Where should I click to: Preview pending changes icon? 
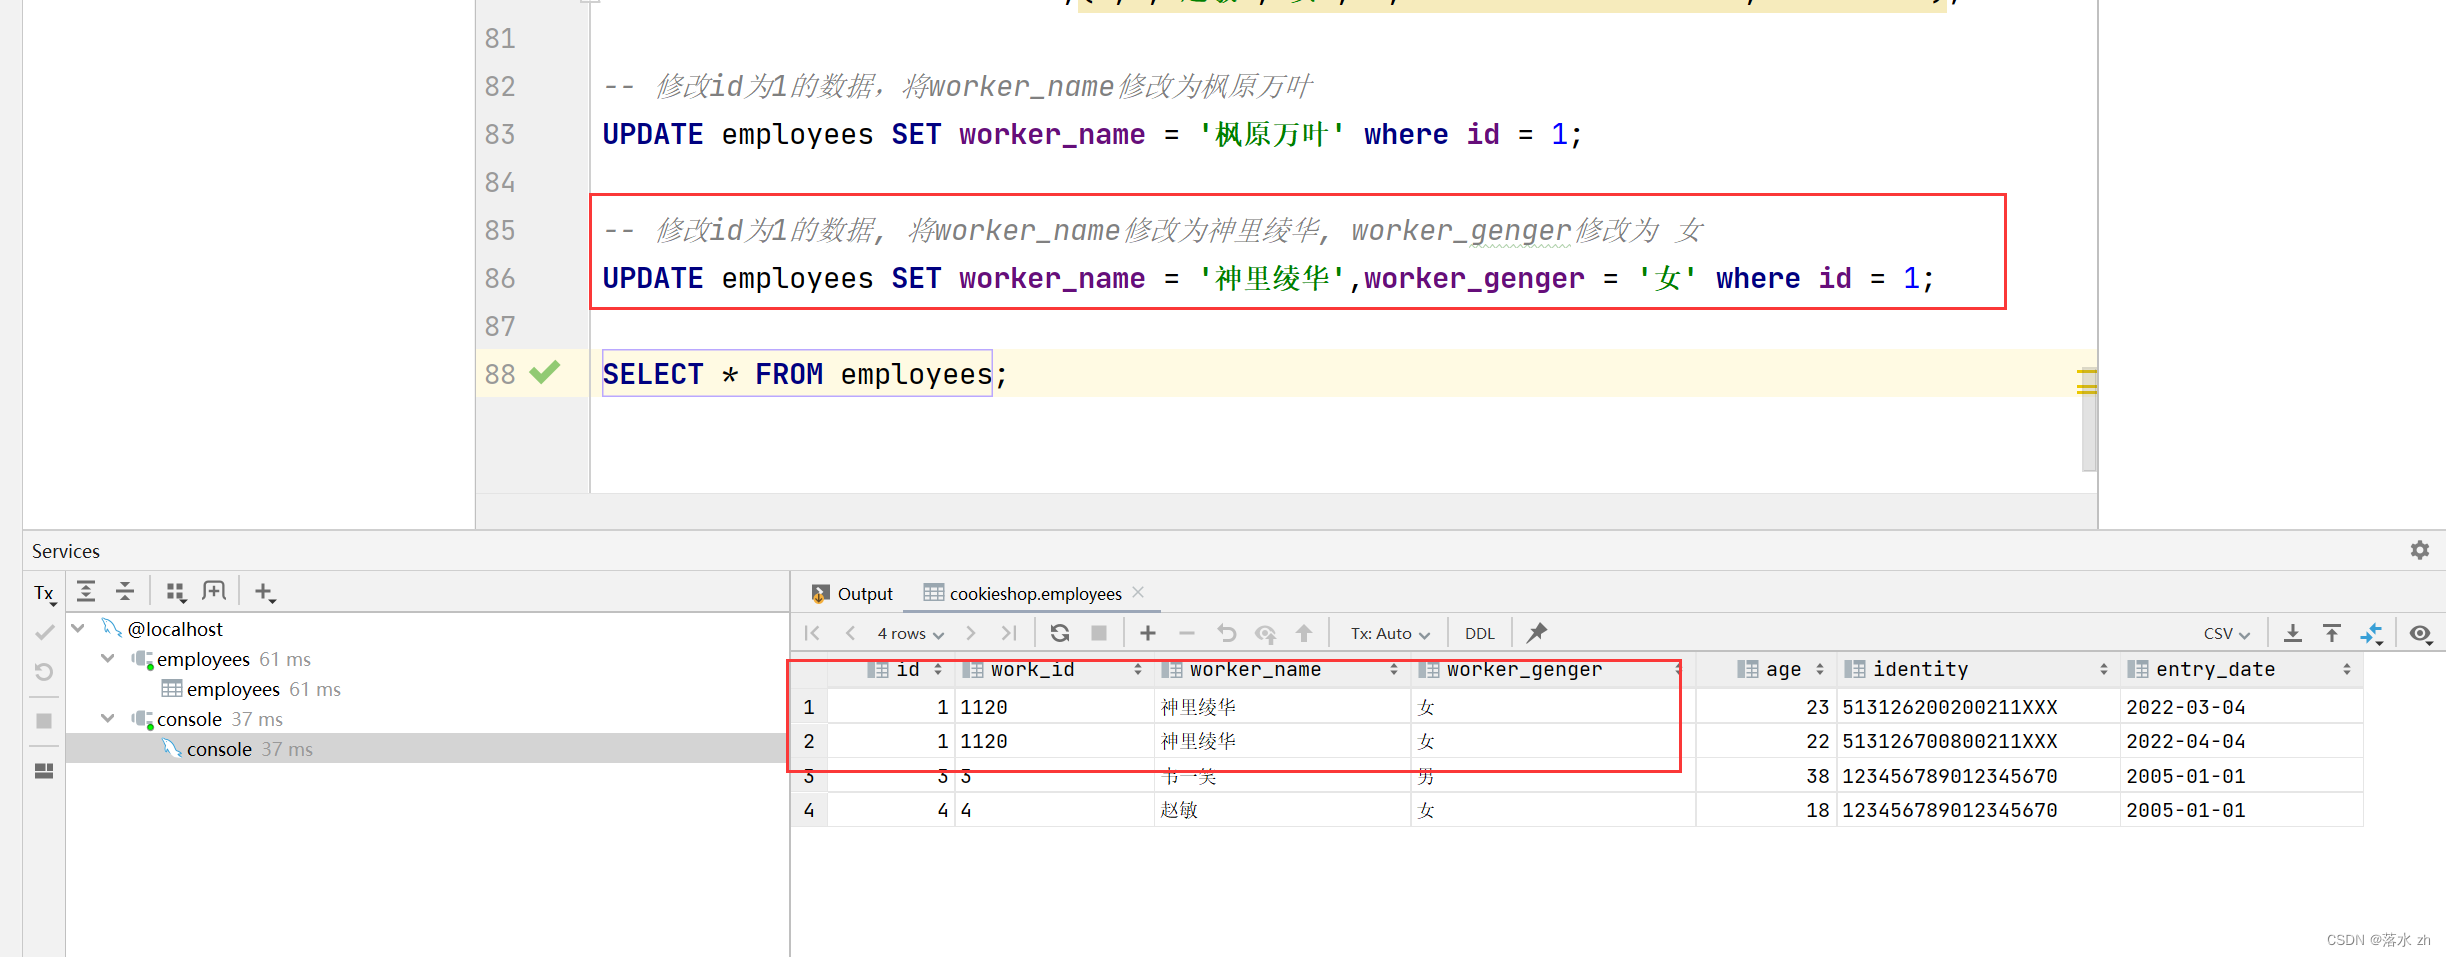click(1266, 633)
